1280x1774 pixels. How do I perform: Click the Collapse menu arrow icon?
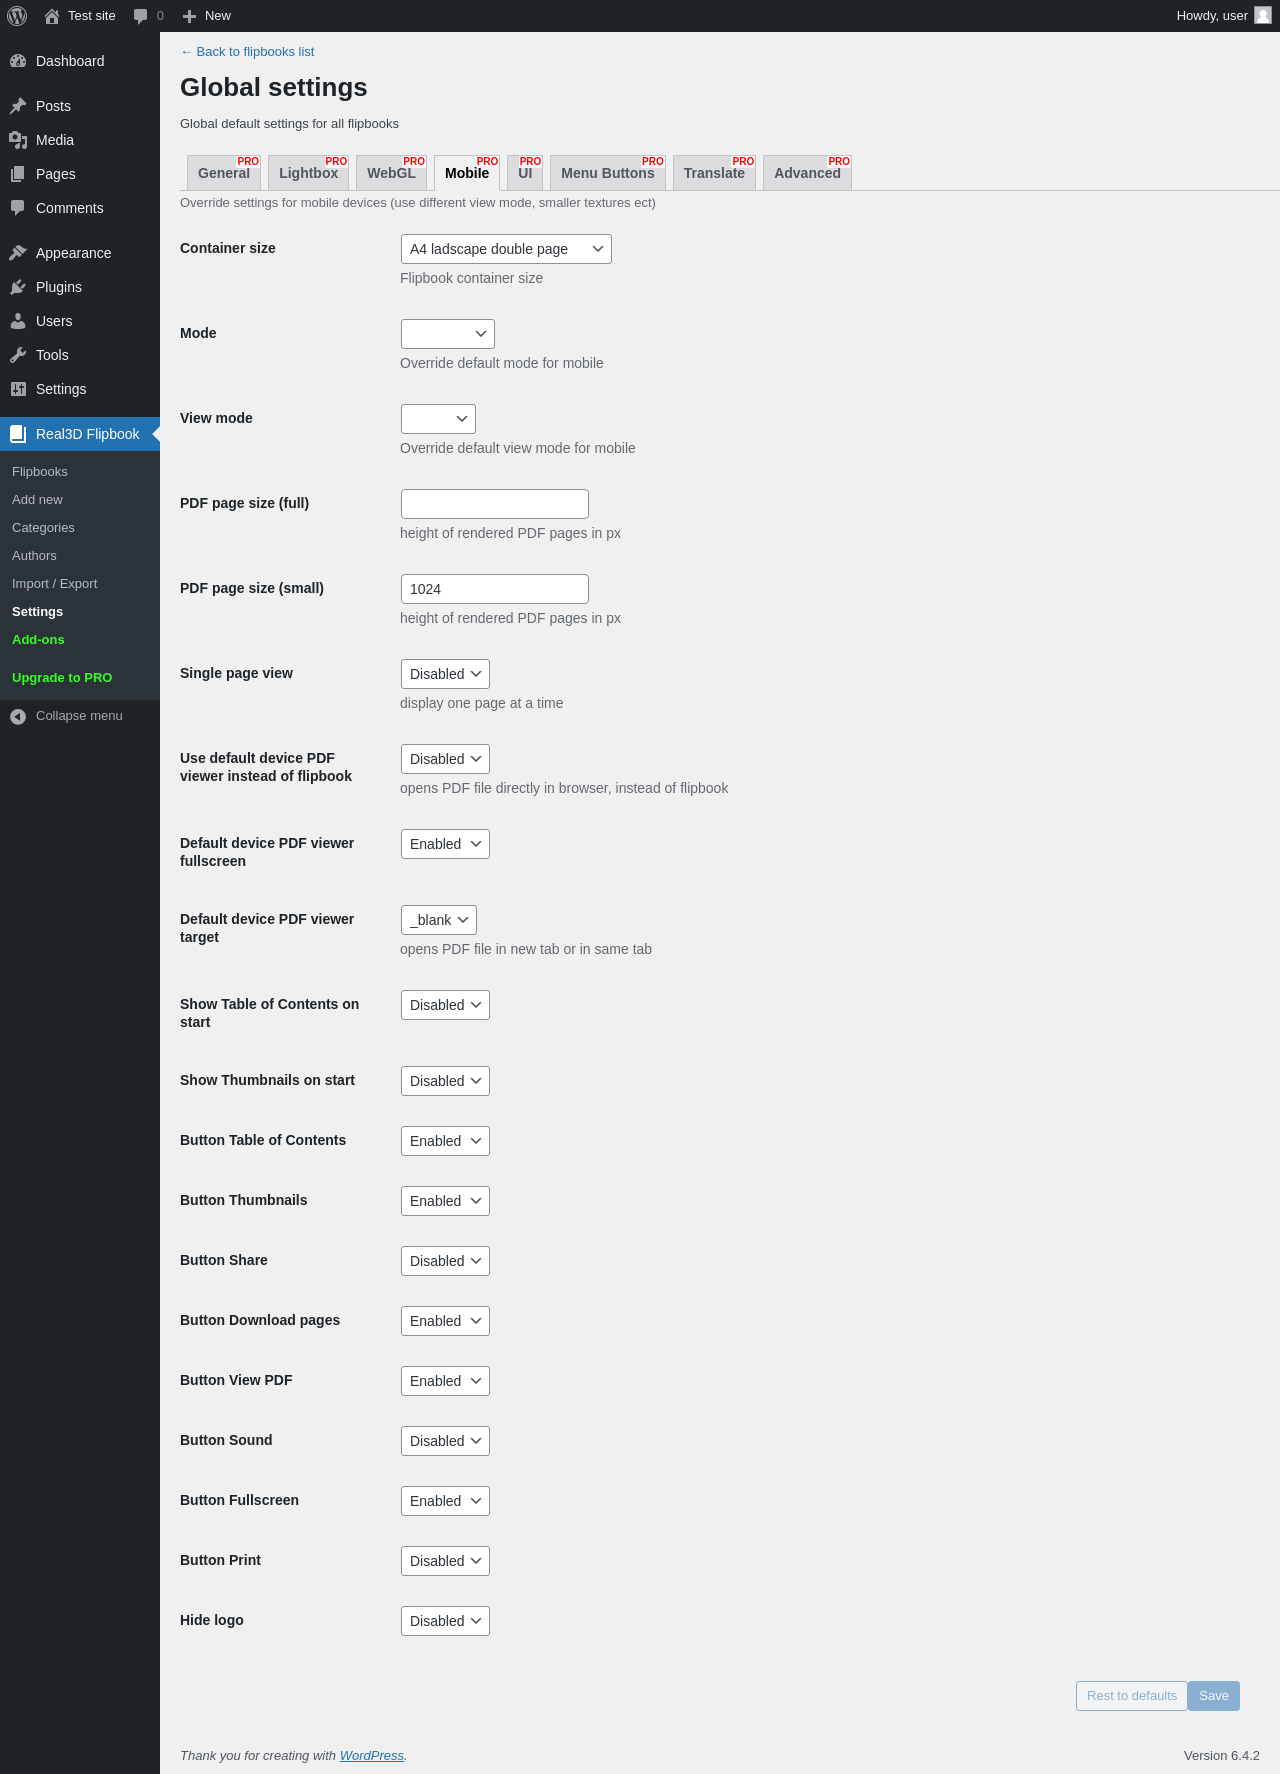18,716
